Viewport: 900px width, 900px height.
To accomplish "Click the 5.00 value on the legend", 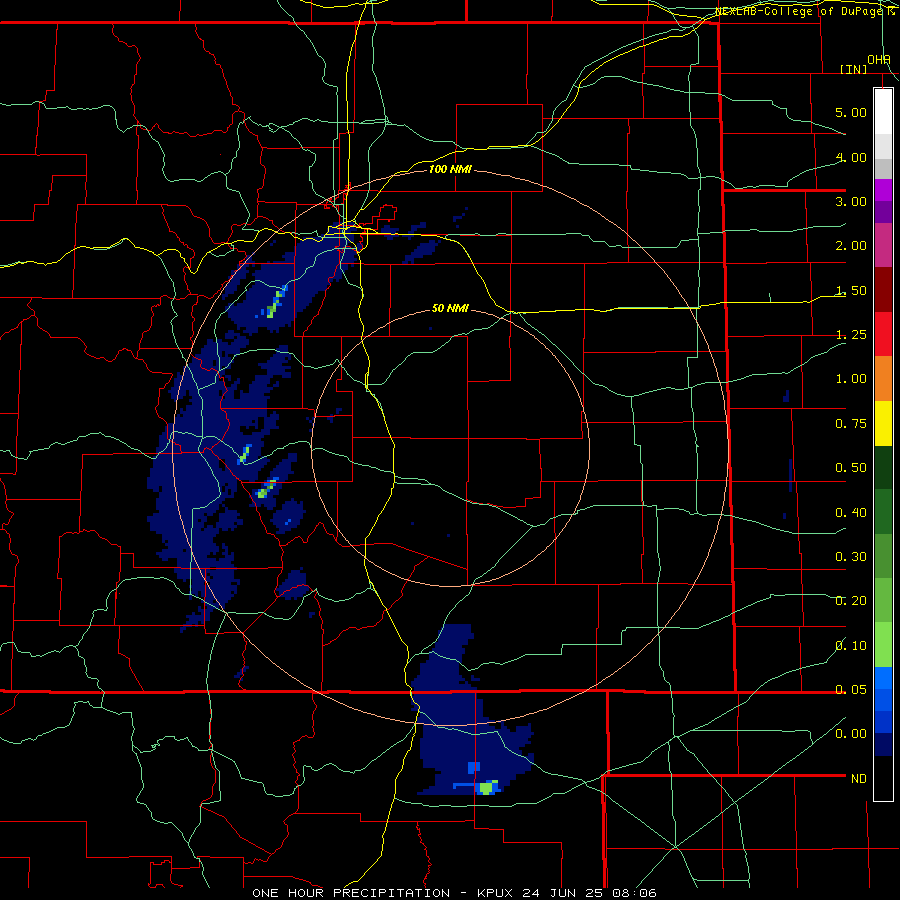I will pos(851,112).
